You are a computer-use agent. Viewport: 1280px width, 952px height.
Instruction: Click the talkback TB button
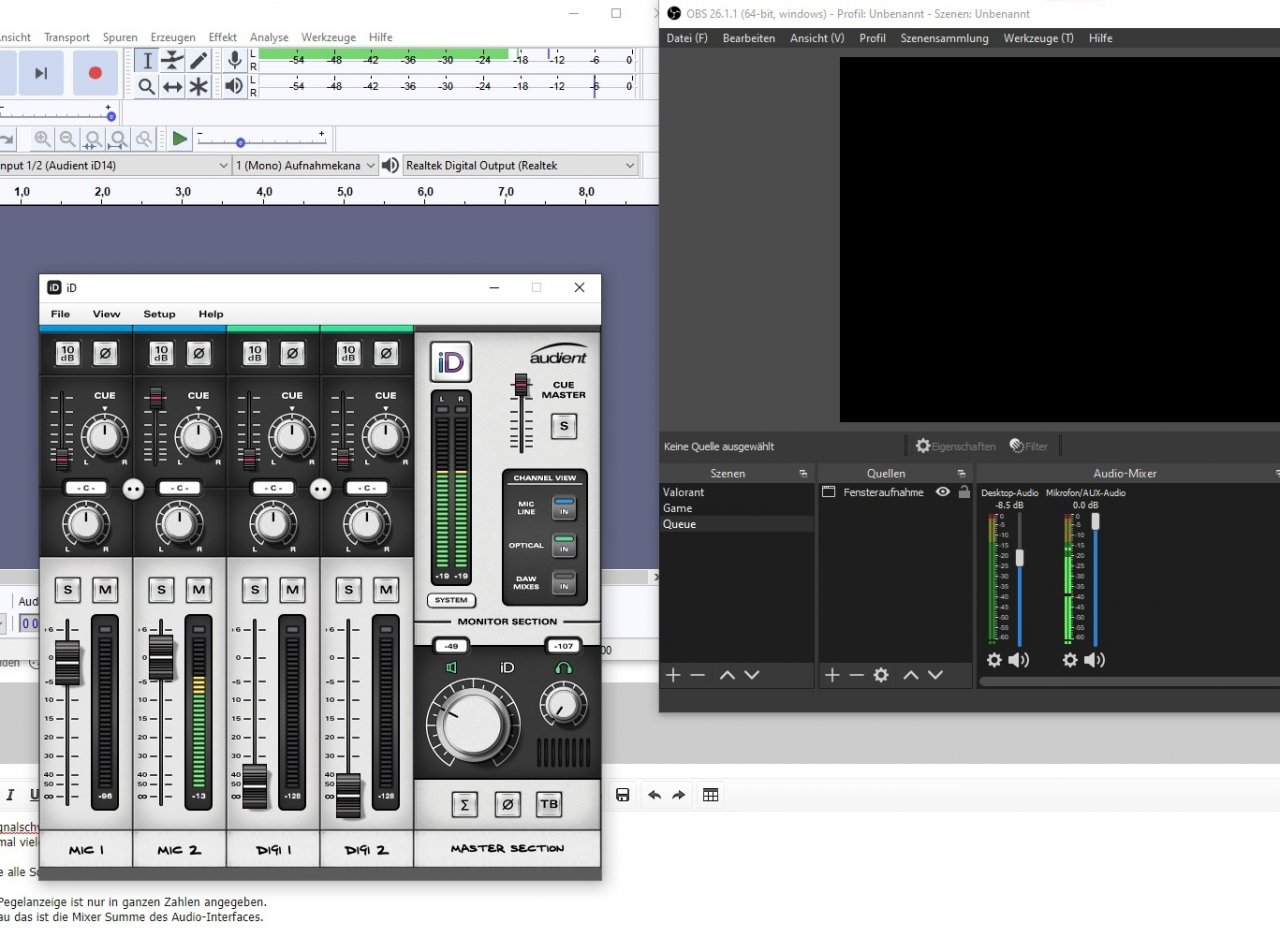[549, 804]
